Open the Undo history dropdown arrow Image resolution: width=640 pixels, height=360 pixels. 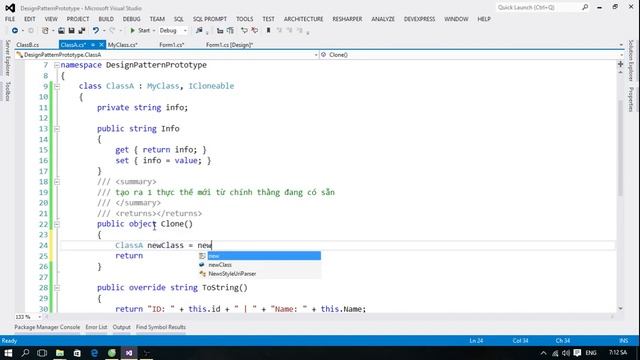[104, 31]
